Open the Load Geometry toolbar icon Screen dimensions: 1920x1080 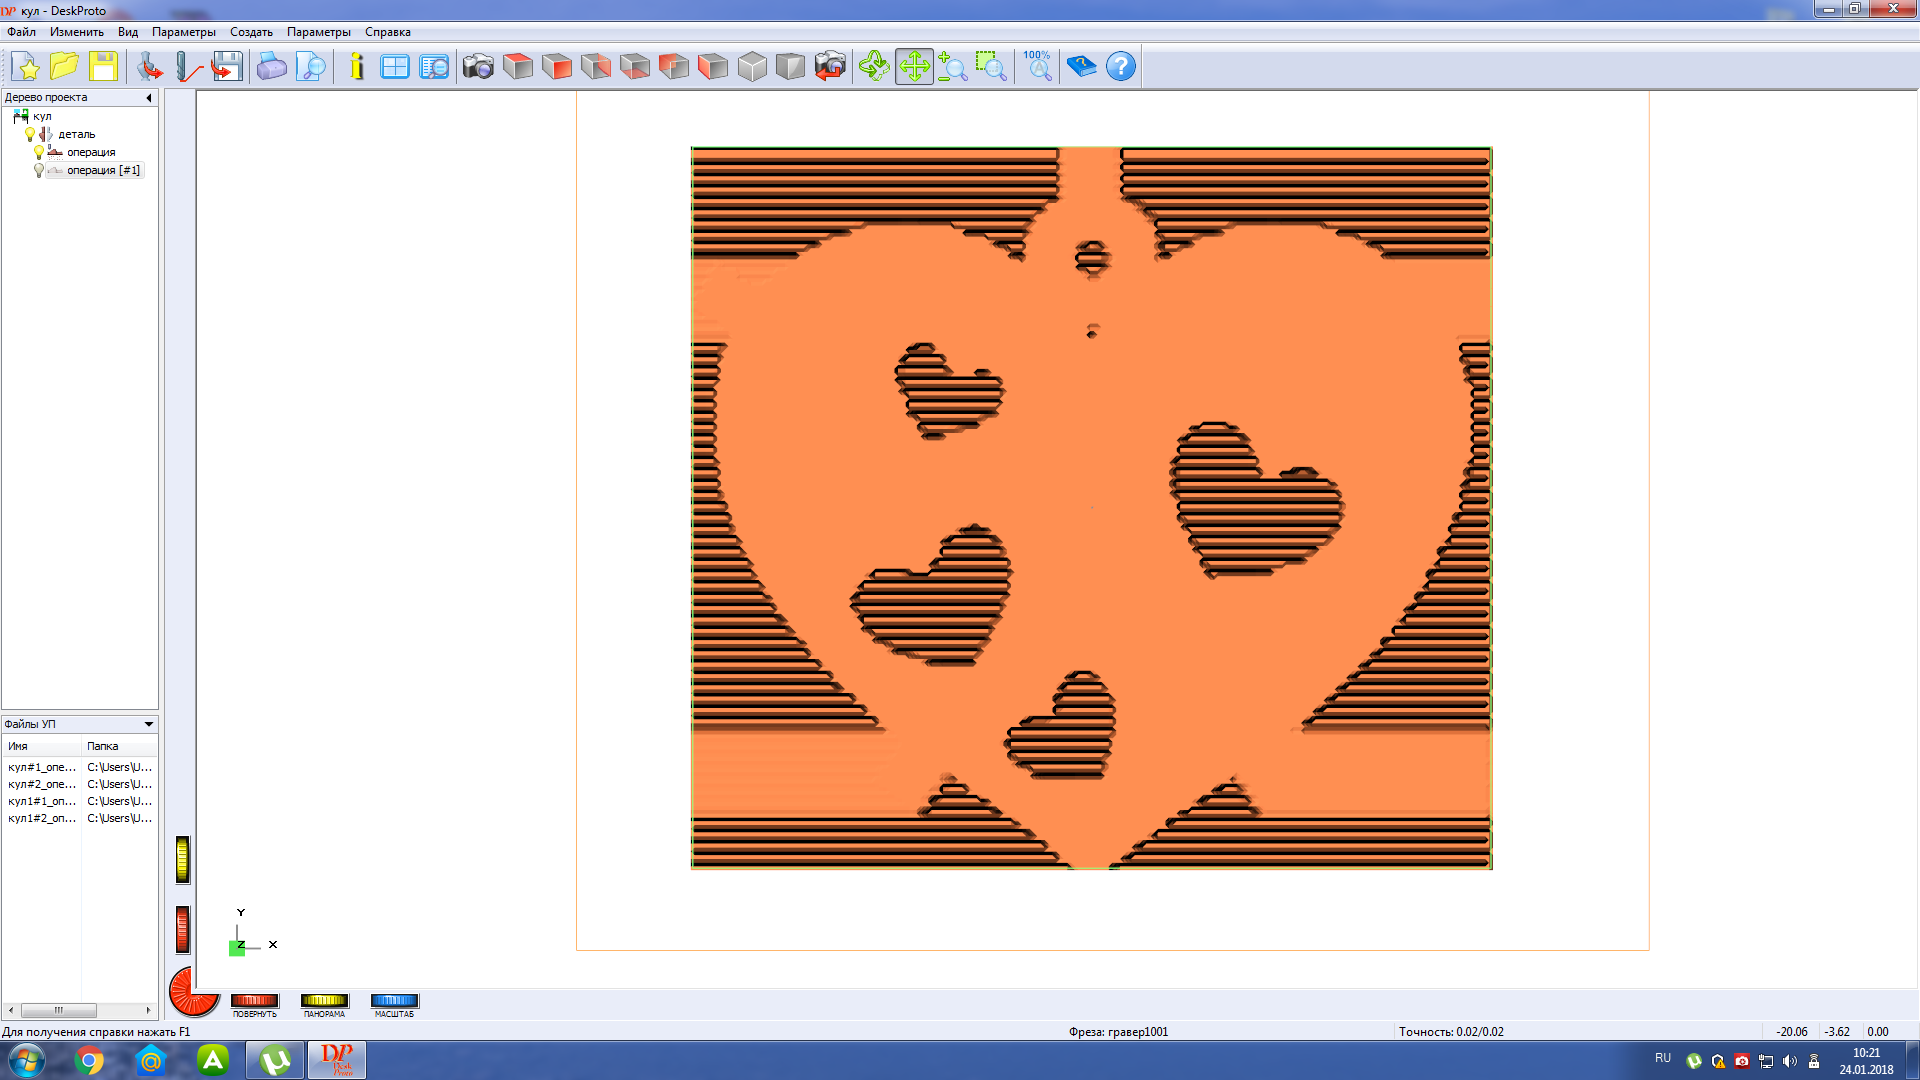click(x=150, y=67)
